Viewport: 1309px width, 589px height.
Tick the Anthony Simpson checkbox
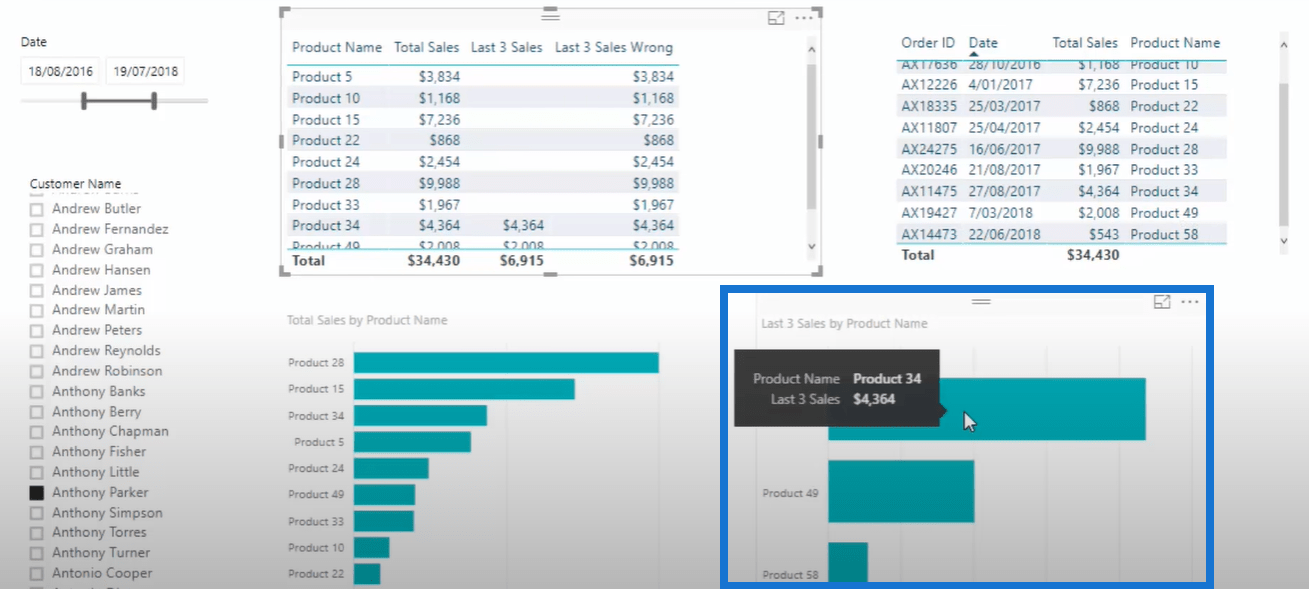(37, 513)
